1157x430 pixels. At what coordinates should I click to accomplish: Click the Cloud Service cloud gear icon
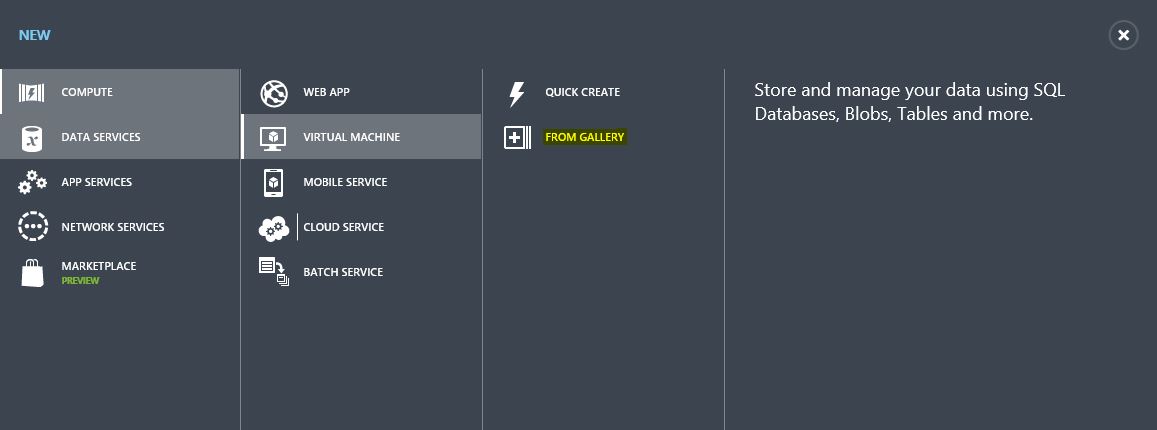(x=274, y=228)
